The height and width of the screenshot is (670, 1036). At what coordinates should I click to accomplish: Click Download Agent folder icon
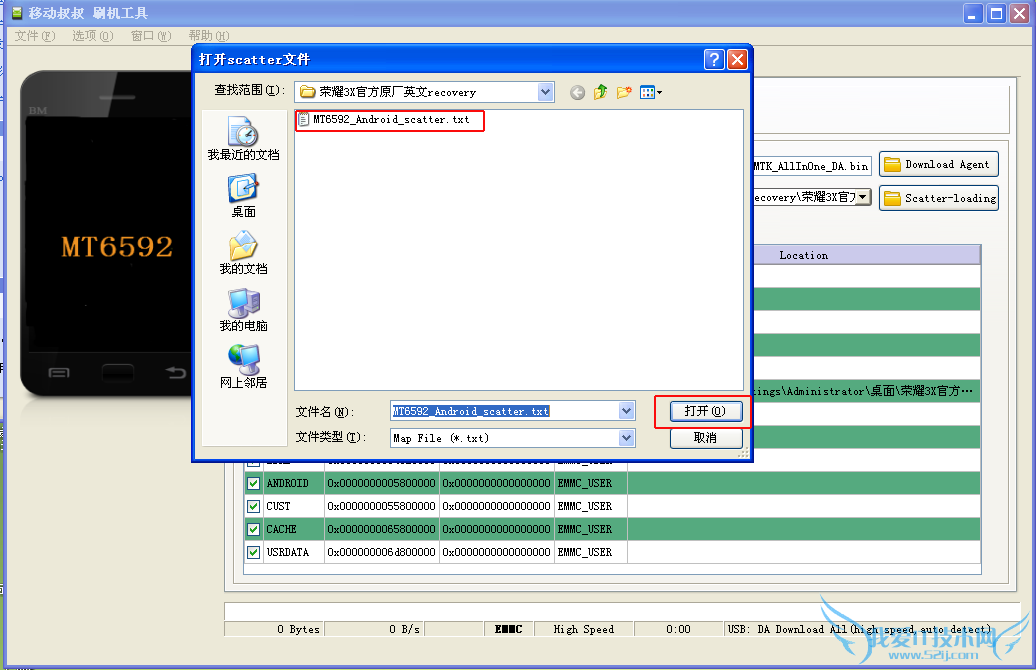click(x=892, y=165)
